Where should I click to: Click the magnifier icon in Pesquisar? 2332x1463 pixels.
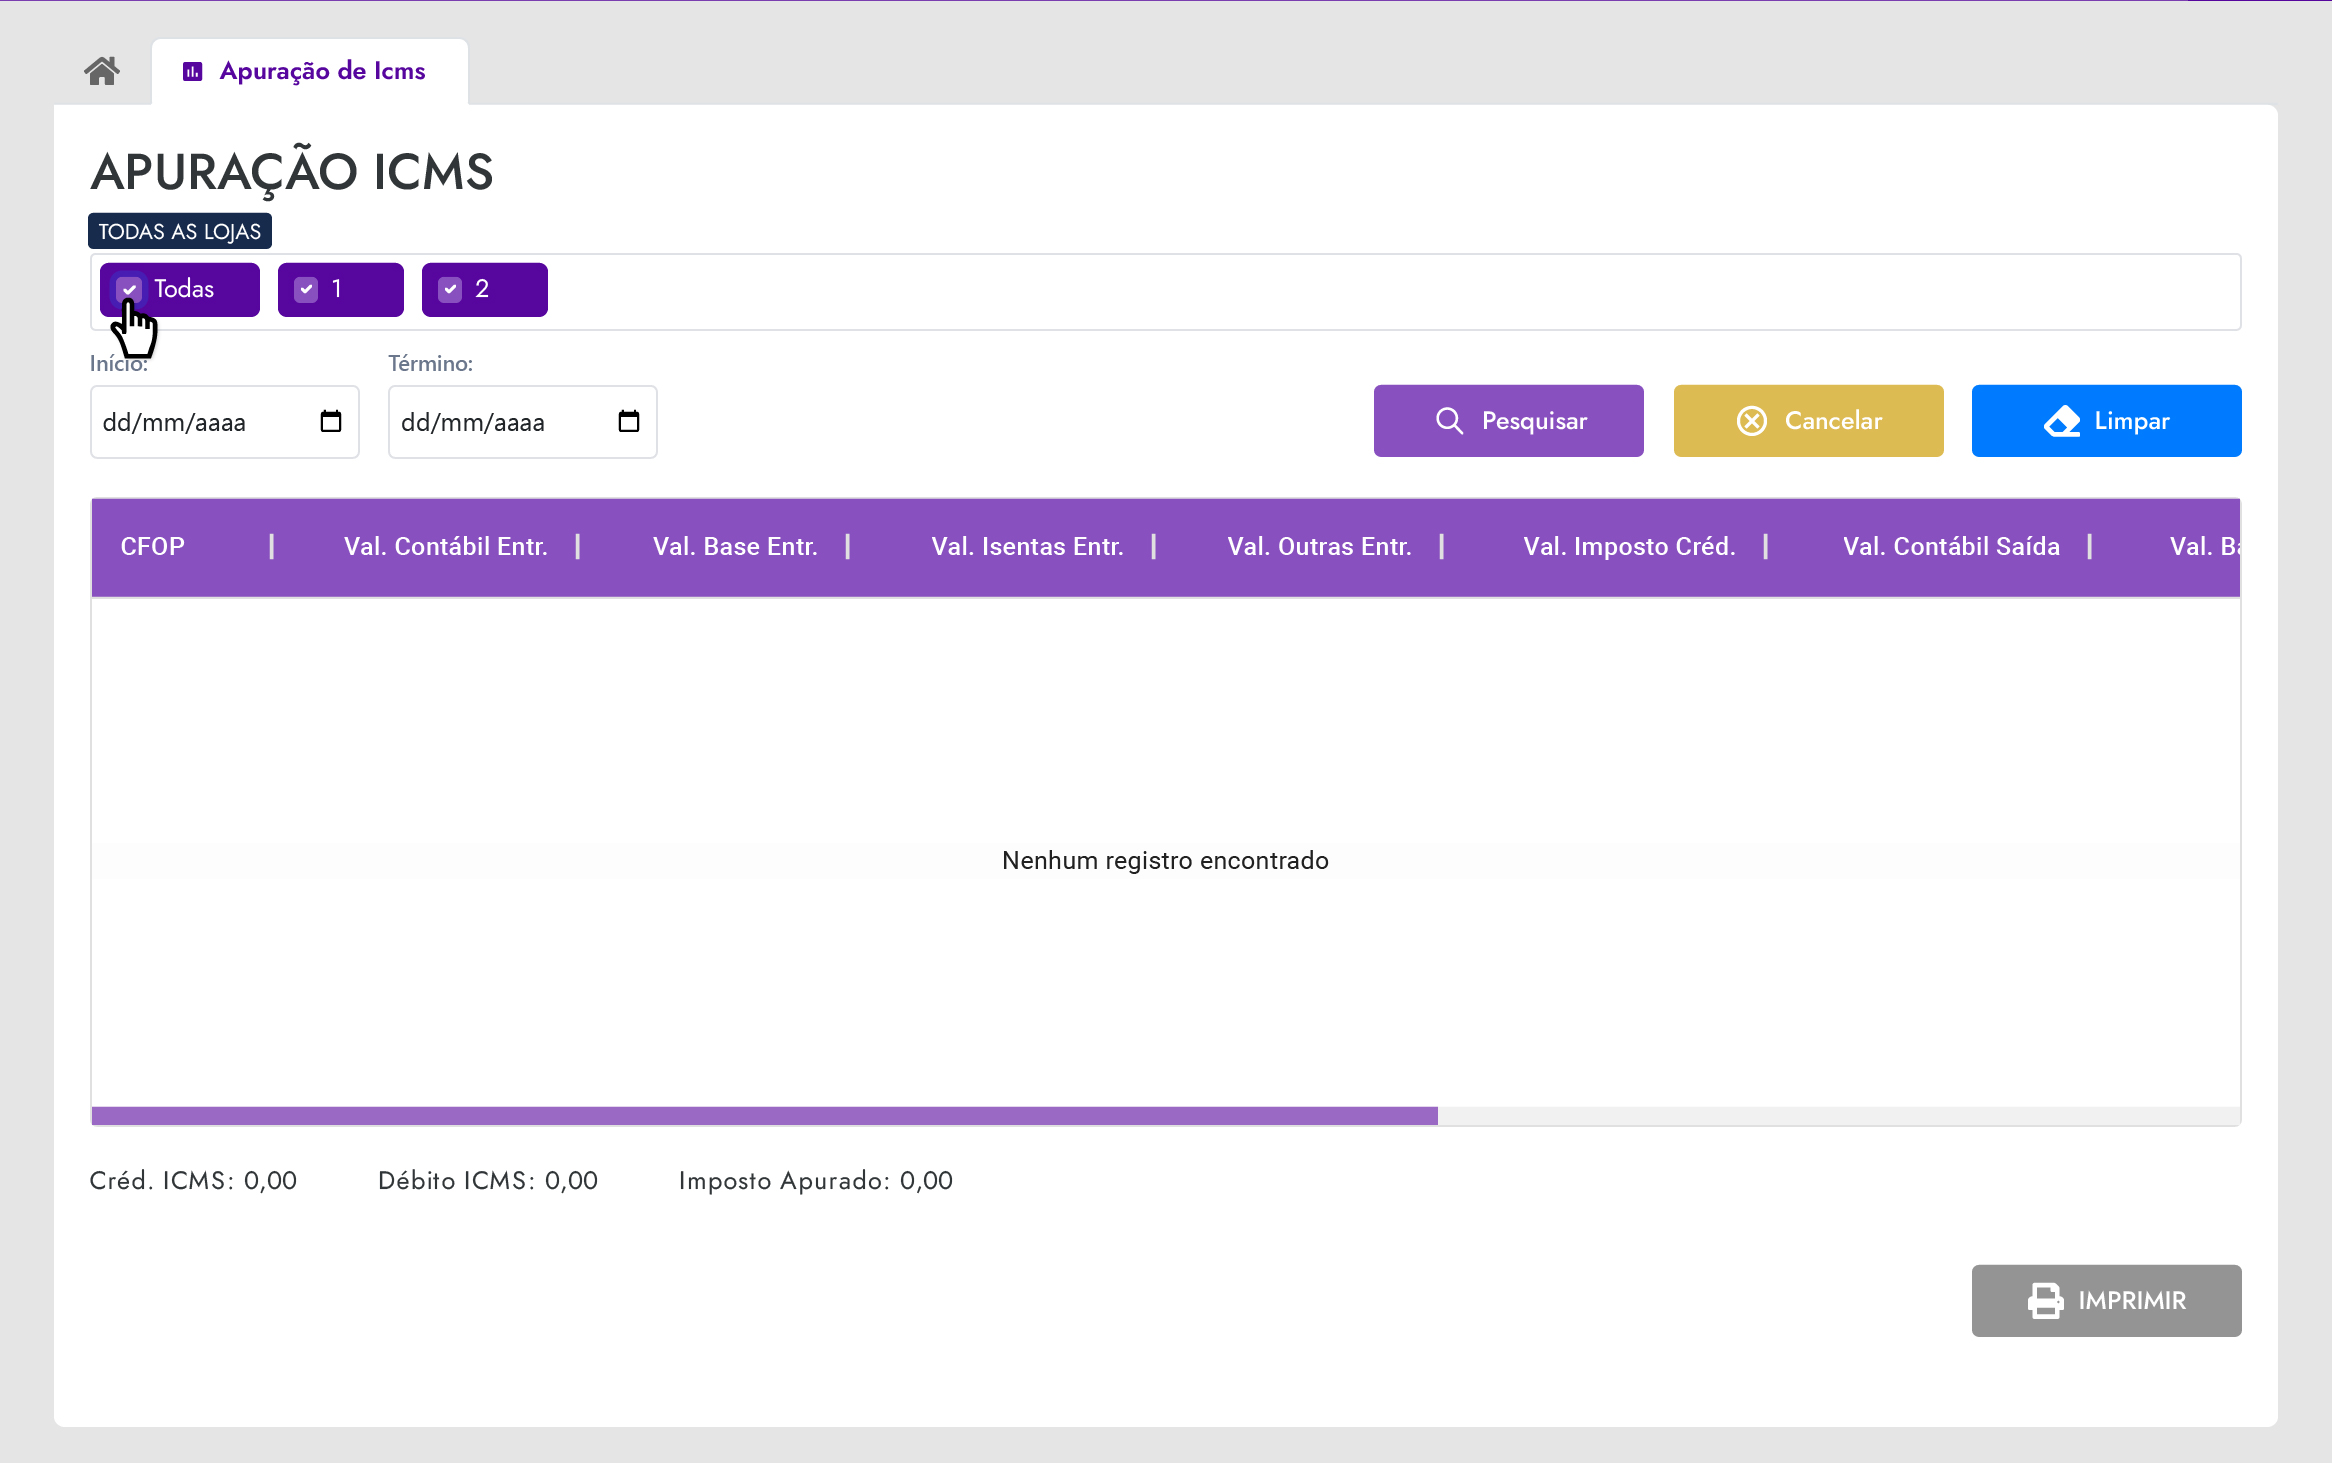[x=1449, y=421]
